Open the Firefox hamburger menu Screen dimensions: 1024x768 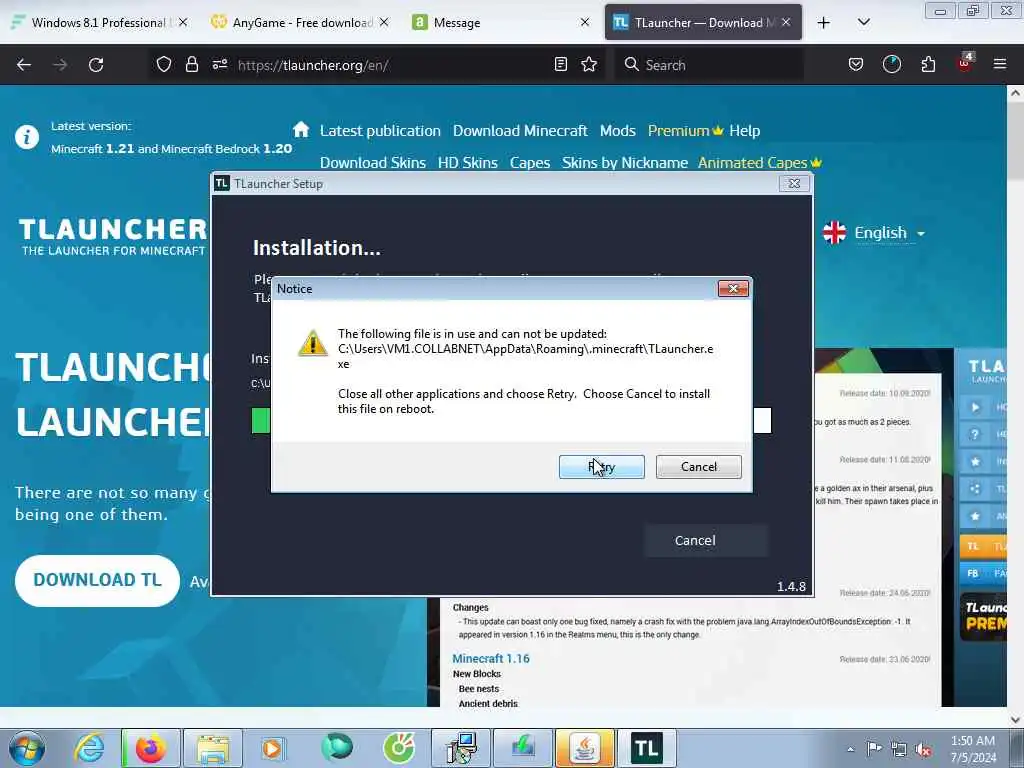coord(1000,65)
